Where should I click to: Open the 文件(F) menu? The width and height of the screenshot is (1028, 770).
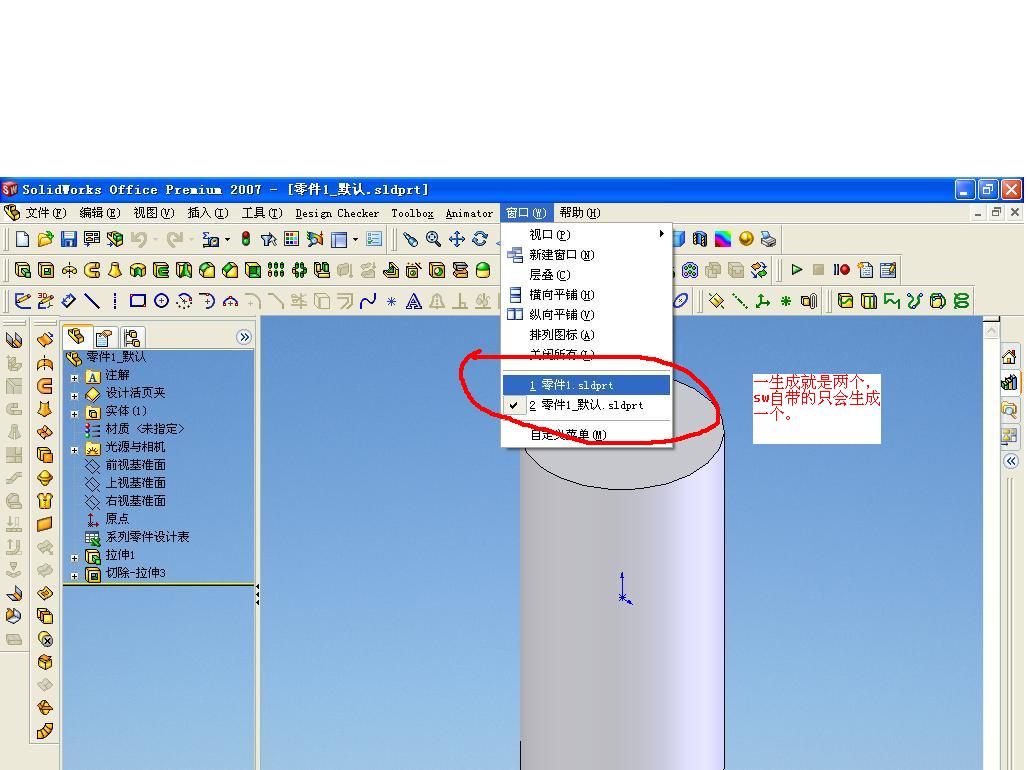tap(46, 213)
